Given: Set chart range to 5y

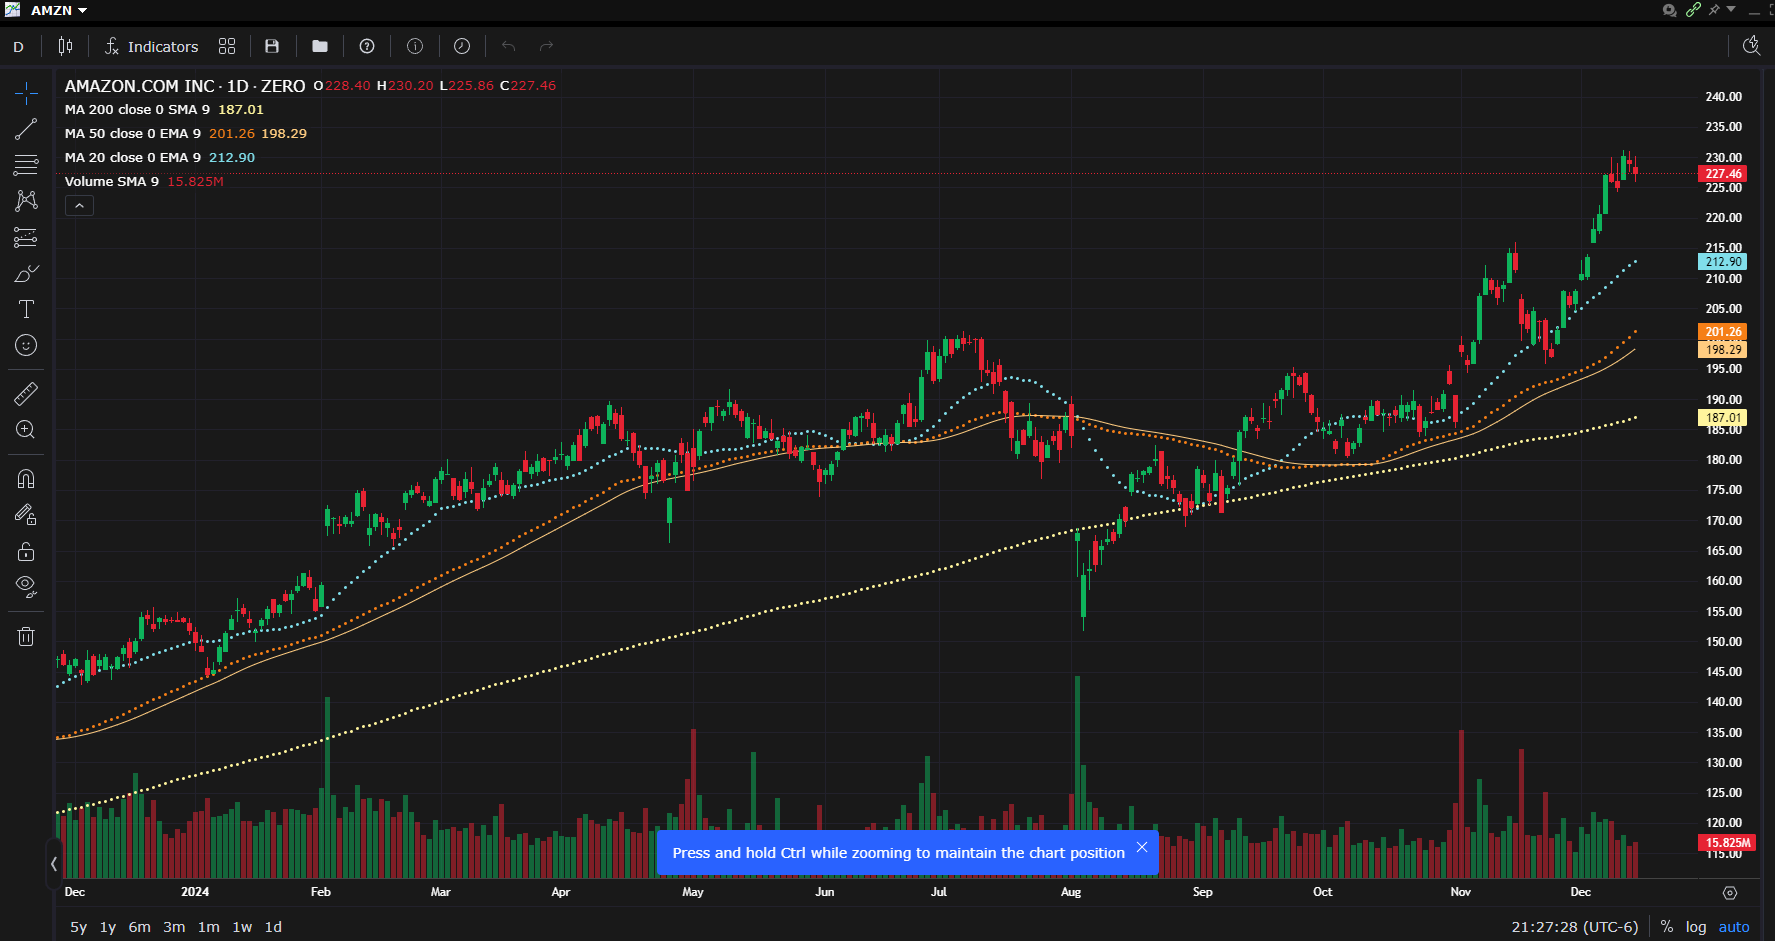Looking at the screenshot, I should click(x=78, y=927).
